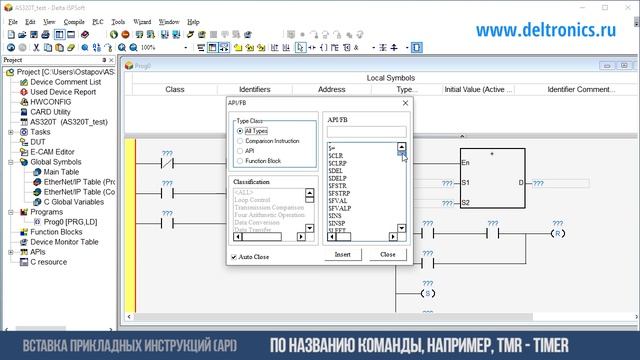Viewport: 640px width, 360px height.
Task: Click the blue highlighted icon at toolbar end
Action: point(416,48)
